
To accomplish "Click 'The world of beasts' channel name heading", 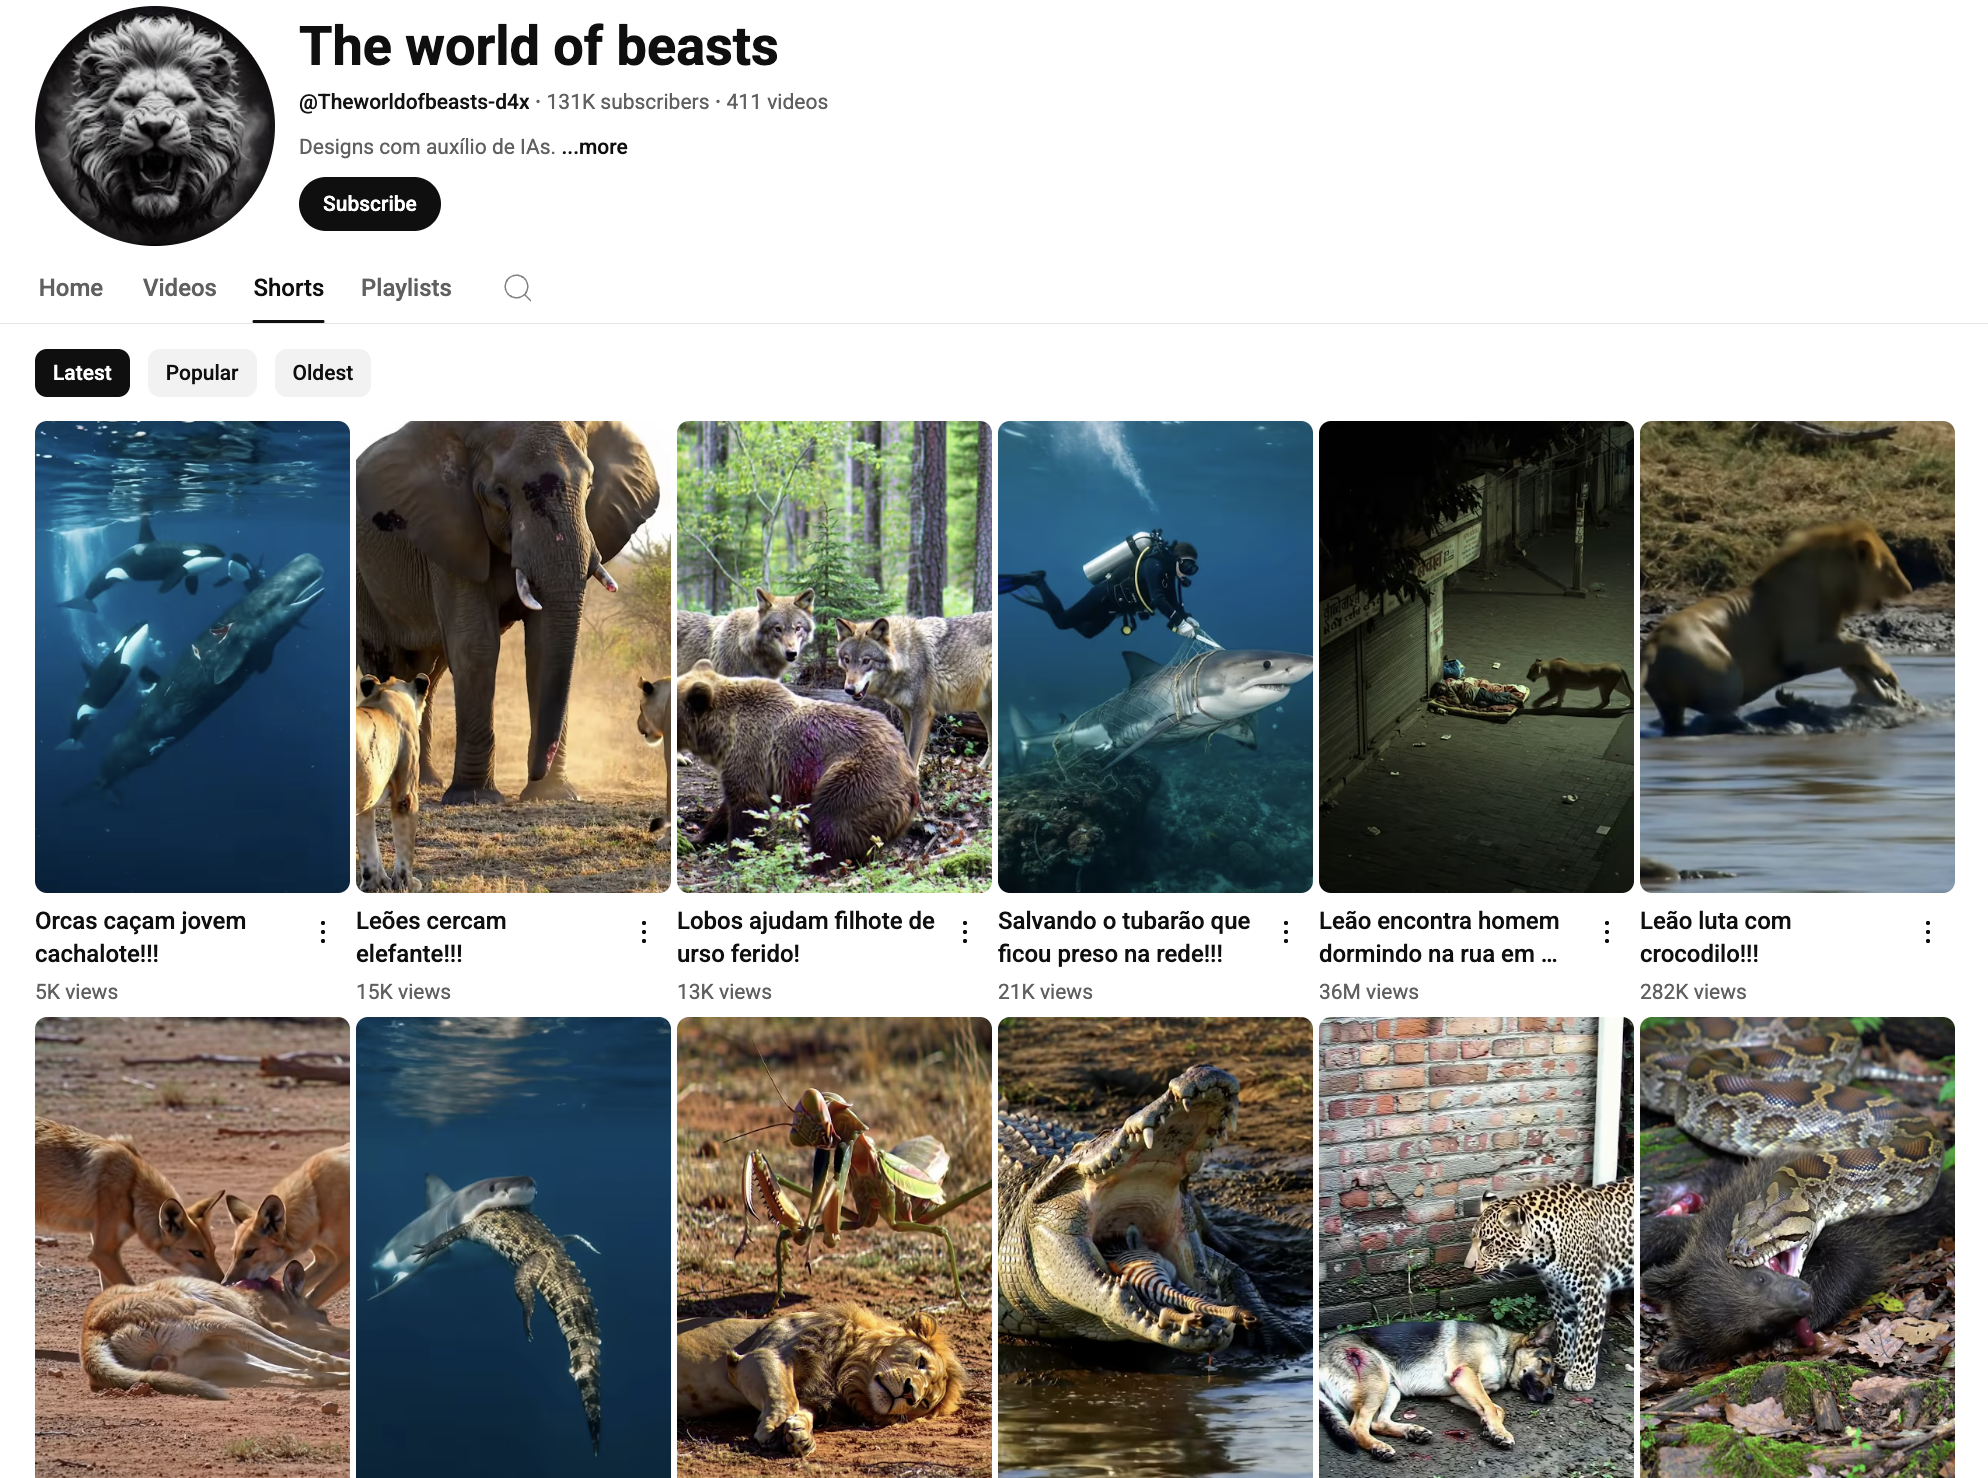I will (x=538, y=46).
